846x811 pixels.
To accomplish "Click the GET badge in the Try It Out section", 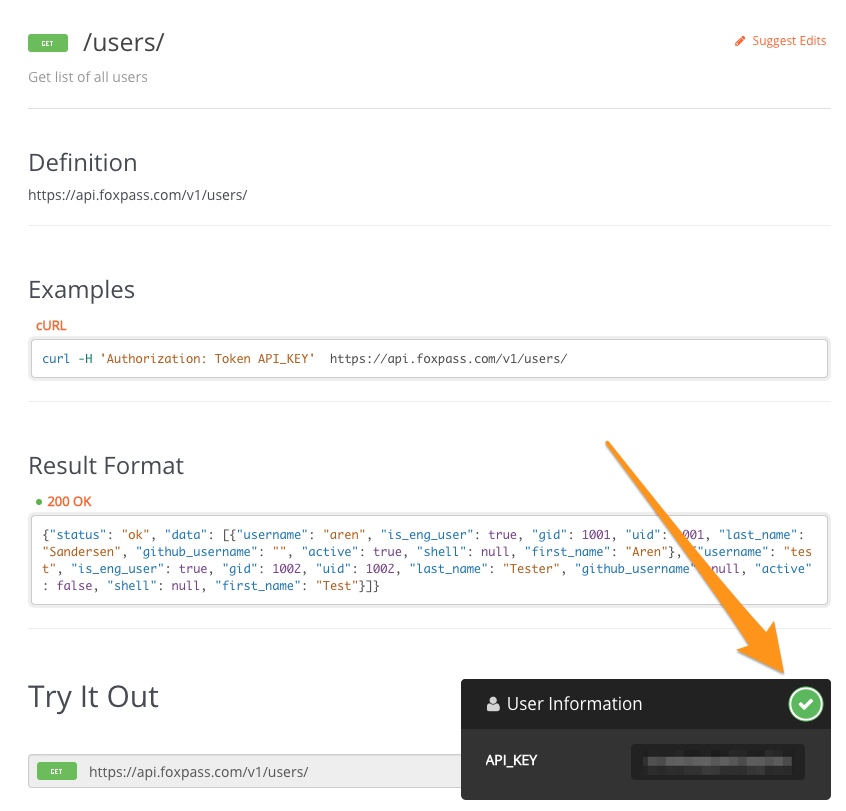I will (x=57, y=771).
